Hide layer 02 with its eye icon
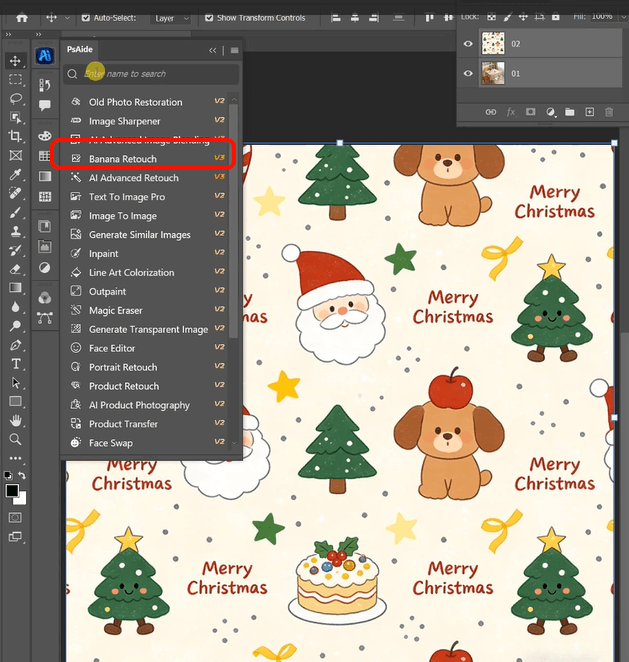Viewport: 629px width, 662px height. pyautogui.click(x=468, y=43)
